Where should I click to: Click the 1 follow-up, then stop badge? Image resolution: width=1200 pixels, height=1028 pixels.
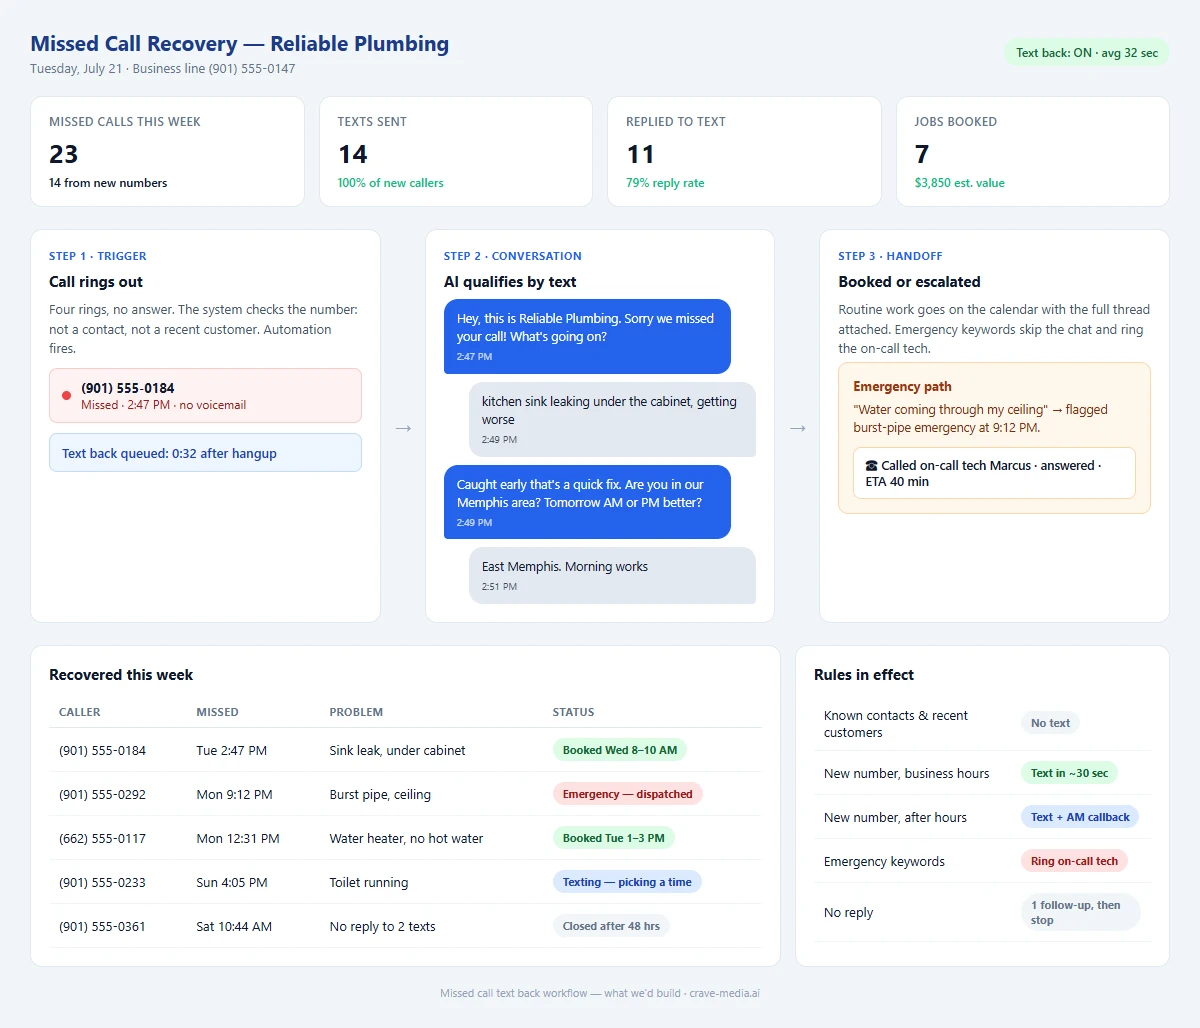[x=1080, y=912]
